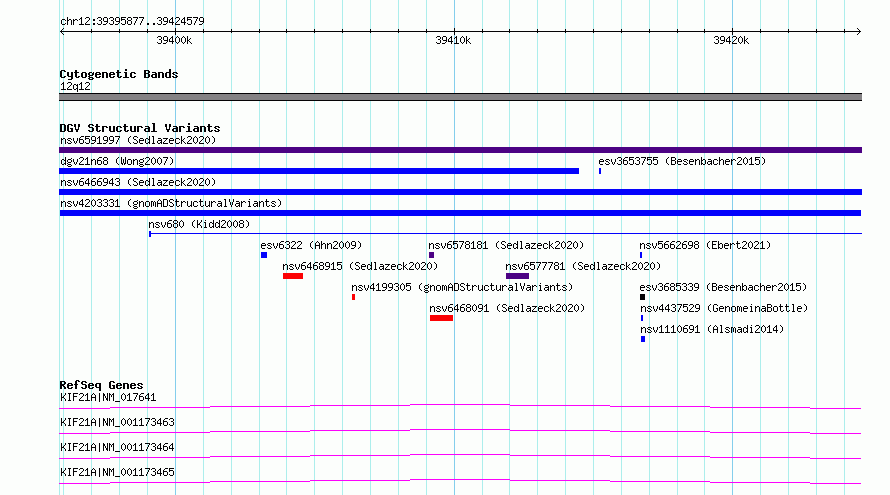Click the Cytogenetic Bands track title
The width and height of the screenshot is (890, 495).
(x=119, y=74)
